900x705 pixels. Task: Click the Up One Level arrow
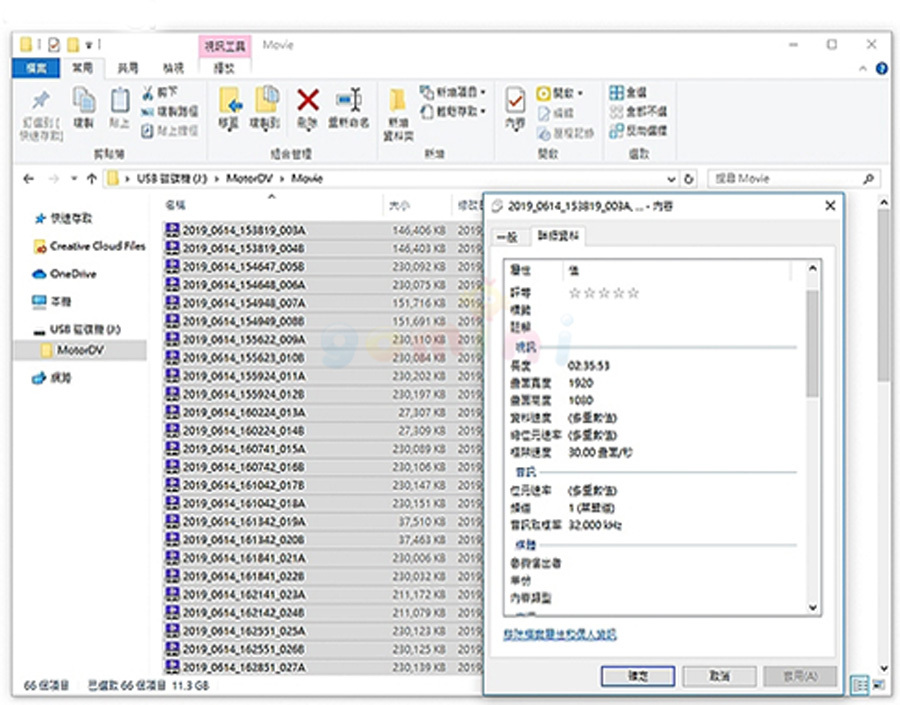tap(92, 179)
